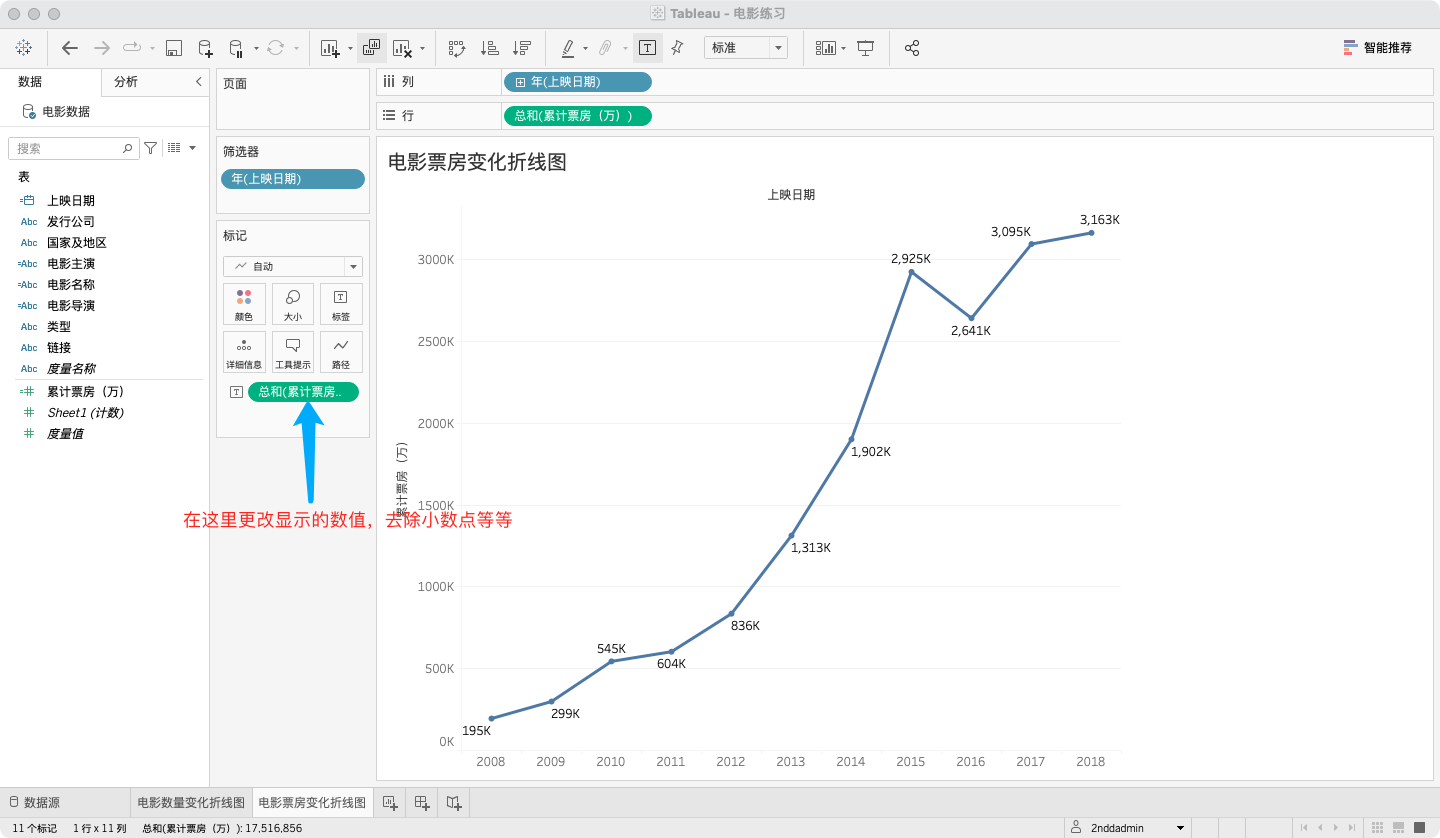
Task: Click the undo back arrow
Action: pyautogui.click(x=70, y=47)
